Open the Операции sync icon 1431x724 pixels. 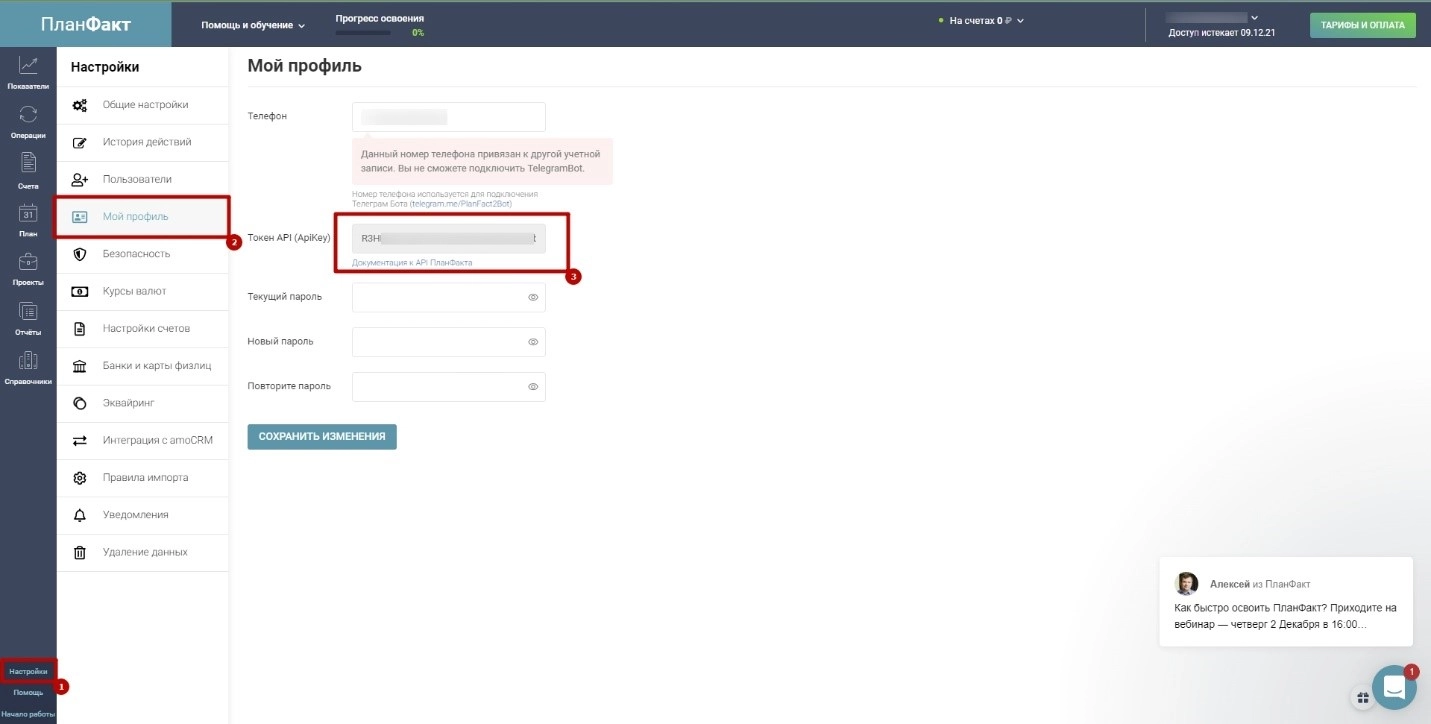[x=28, y=115]
